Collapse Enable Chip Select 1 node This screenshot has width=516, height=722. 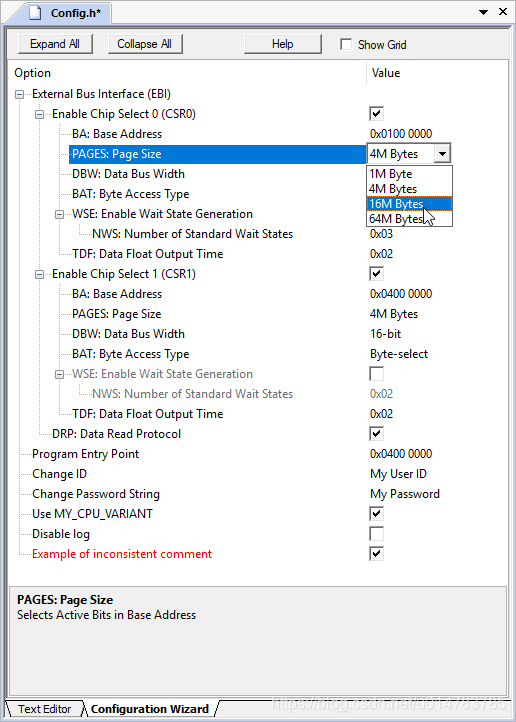coord(40,274)
